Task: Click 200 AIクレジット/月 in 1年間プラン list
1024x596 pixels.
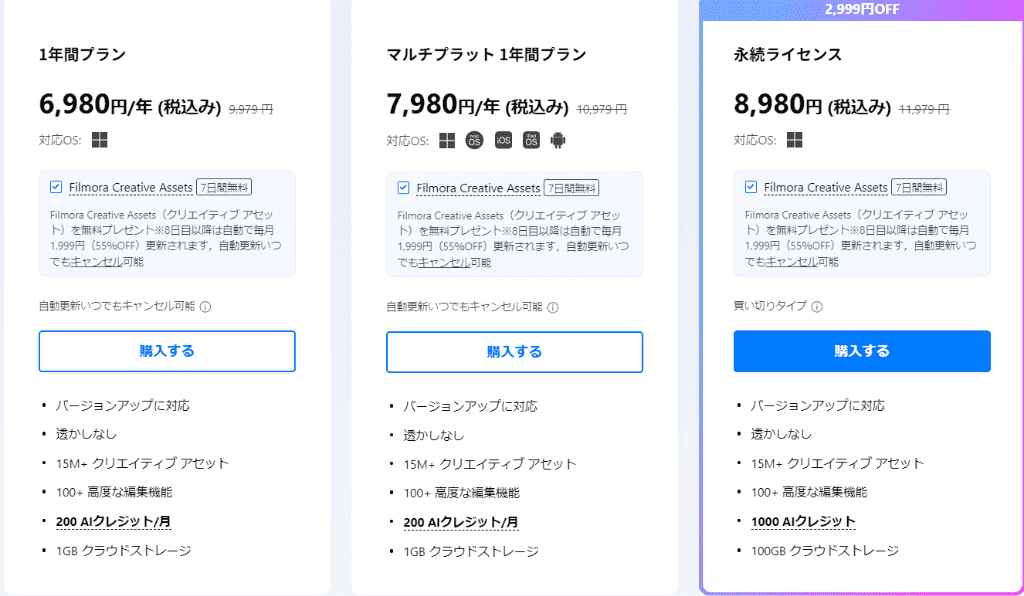Action: click(x=114, y=522)
